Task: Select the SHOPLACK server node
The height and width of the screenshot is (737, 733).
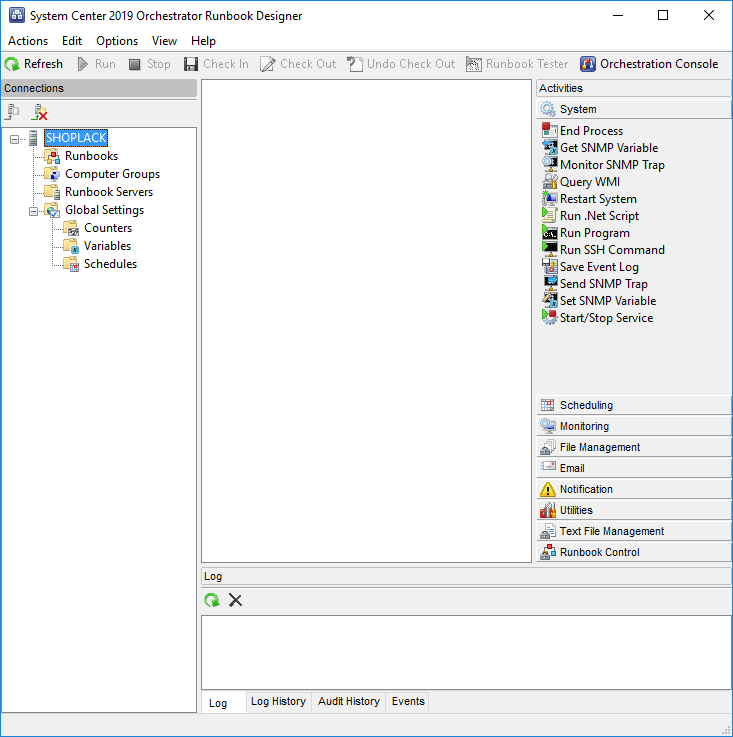Action: tap(76, 138)
